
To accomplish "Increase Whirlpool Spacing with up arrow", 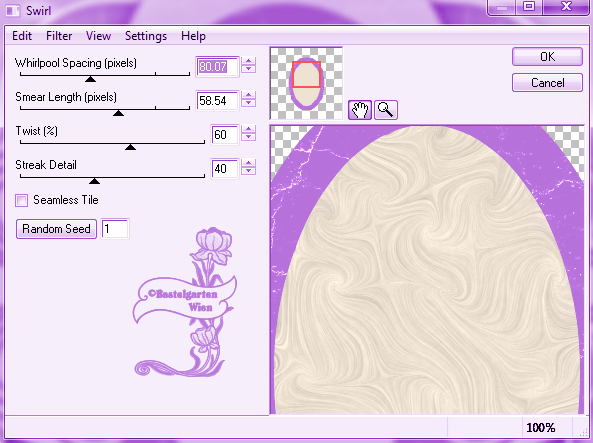I will 248,61.
